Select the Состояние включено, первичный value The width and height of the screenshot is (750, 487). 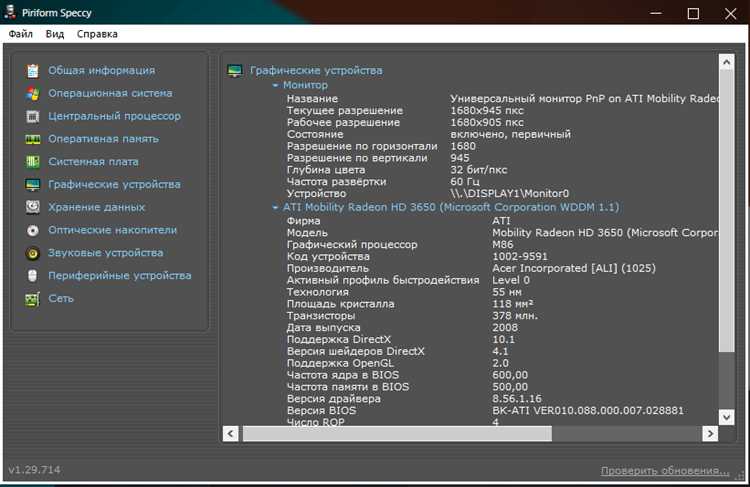(x=510, y=134)
